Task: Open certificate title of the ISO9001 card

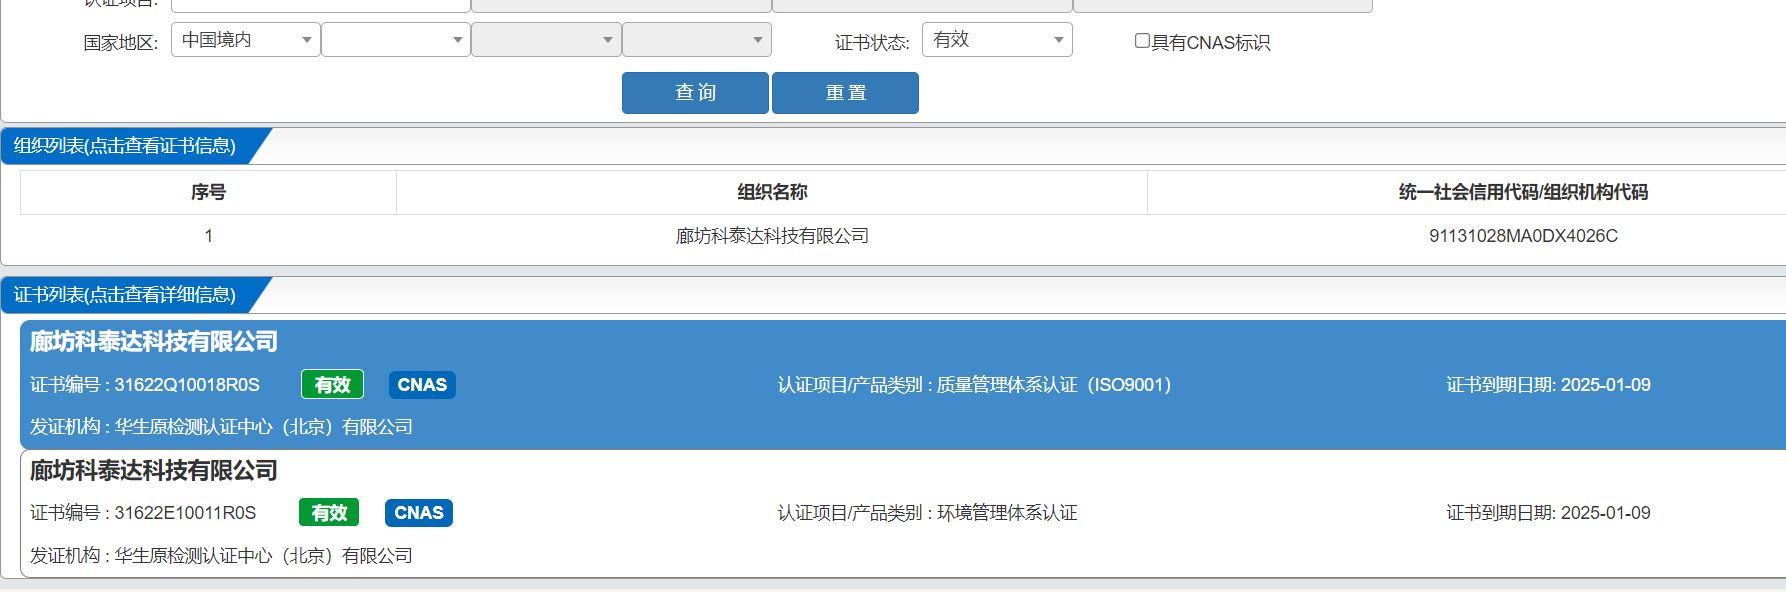Action: click(x=154, y=342)
